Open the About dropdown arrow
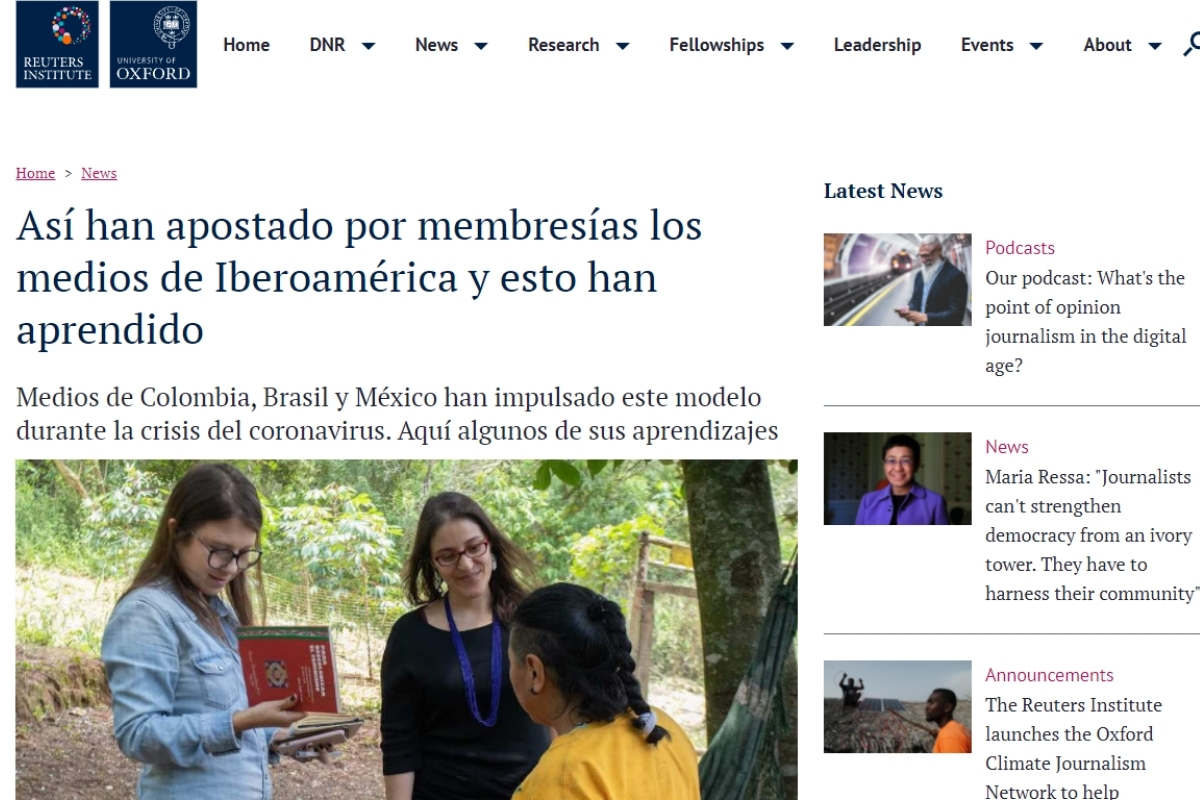The width and height of the screenshot is (1200, 800). (1155, 46)
